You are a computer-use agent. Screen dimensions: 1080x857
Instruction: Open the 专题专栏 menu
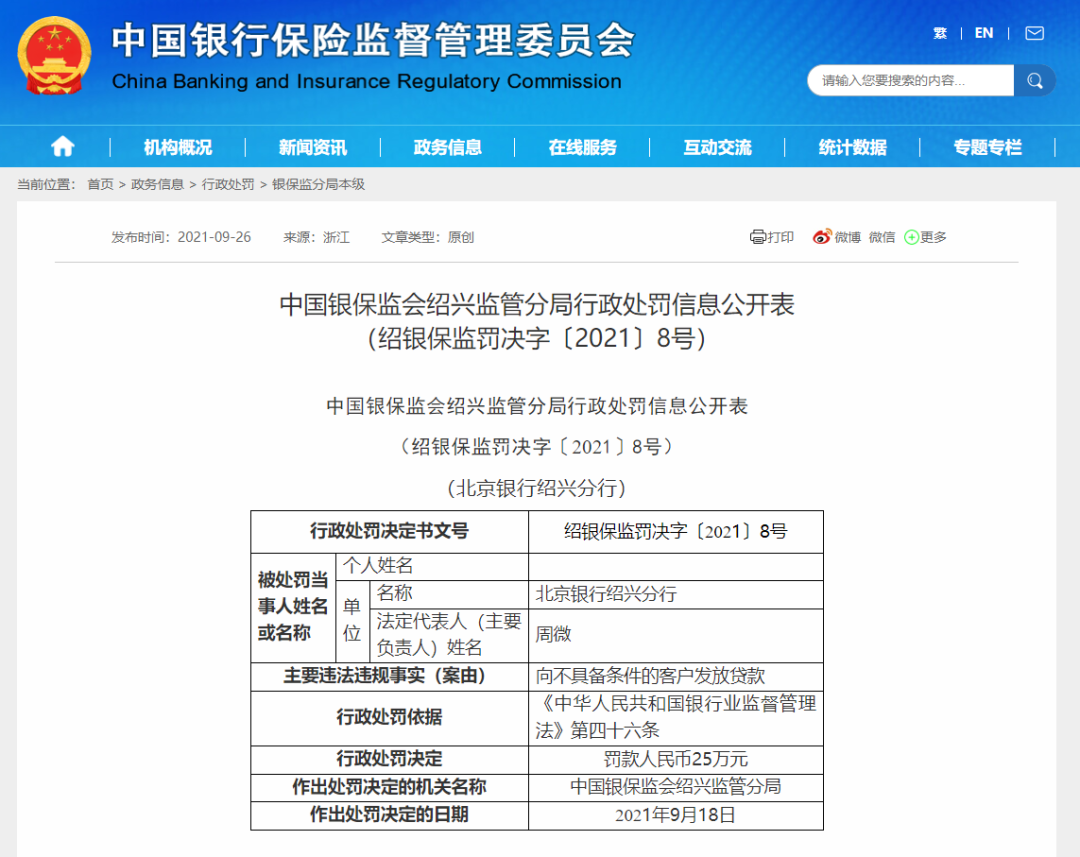[x=988, y=147]
